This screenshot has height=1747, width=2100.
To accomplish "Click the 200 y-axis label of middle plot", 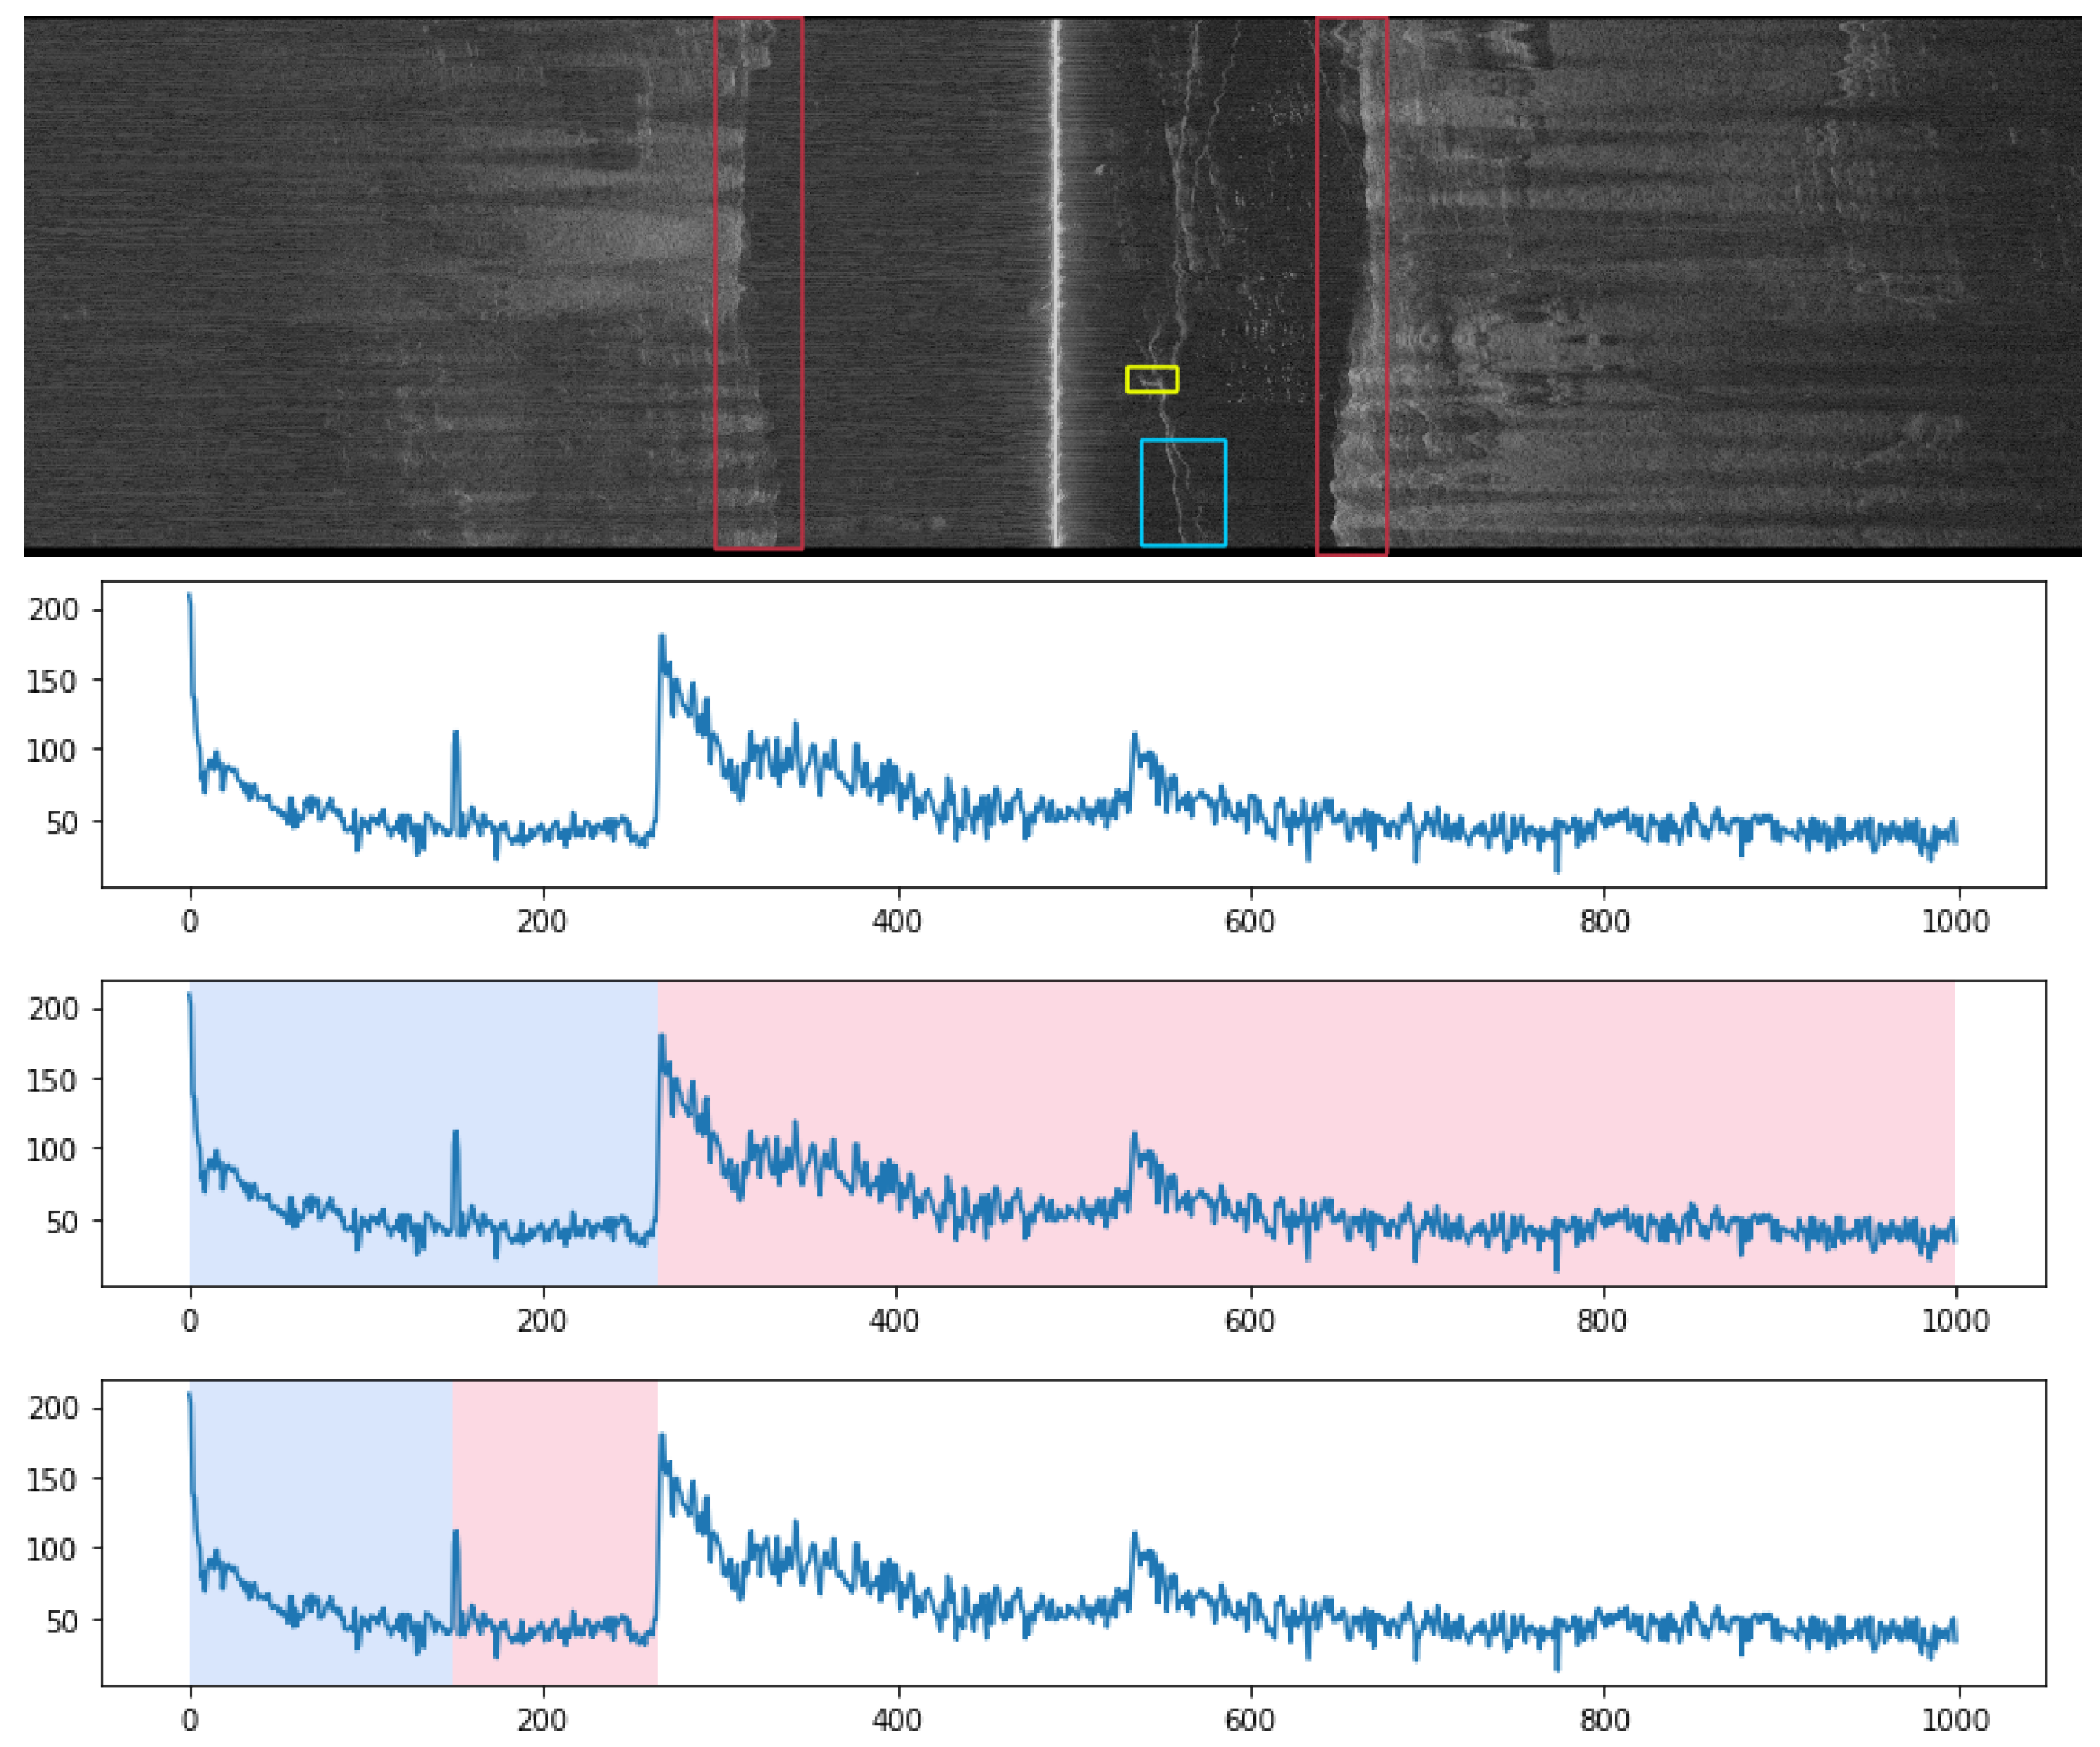I will pos(52,1009).
